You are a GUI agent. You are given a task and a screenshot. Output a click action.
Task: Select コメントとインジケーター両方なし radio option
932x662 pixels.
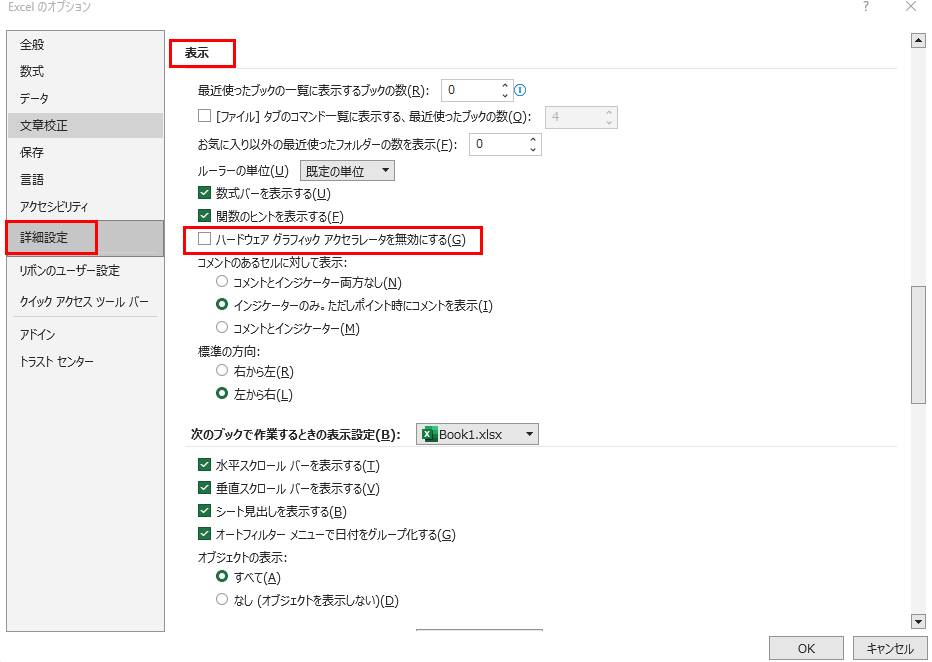pyautogui.click(x=222, y=283)
